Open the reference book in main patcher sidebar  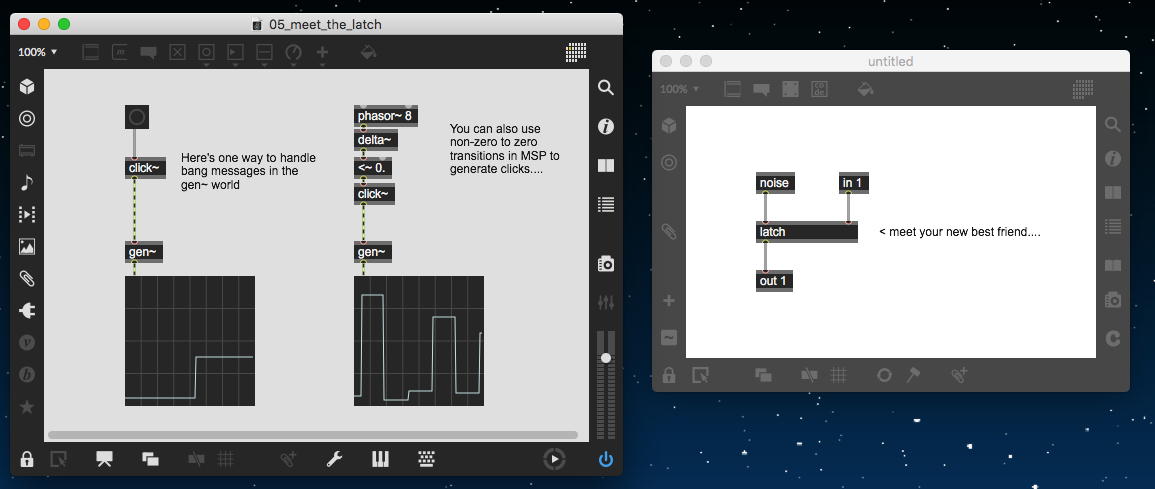(605, 166)
